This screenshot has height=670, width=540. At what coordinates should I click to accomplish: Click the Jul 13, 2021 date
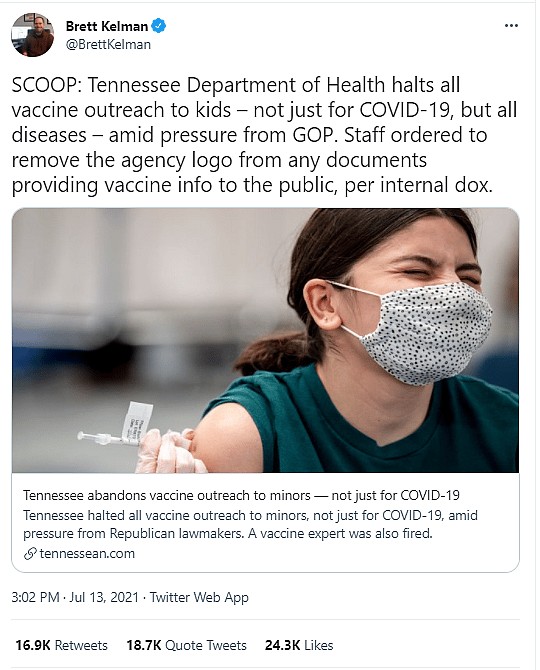point(104,597)
